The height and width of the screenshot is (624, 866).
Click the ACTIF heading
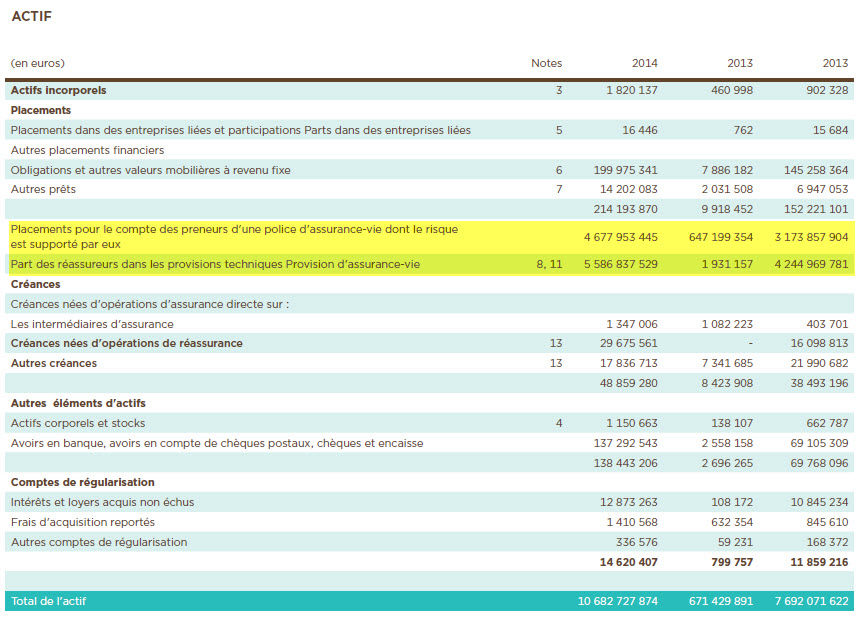[x=31, y=17]
